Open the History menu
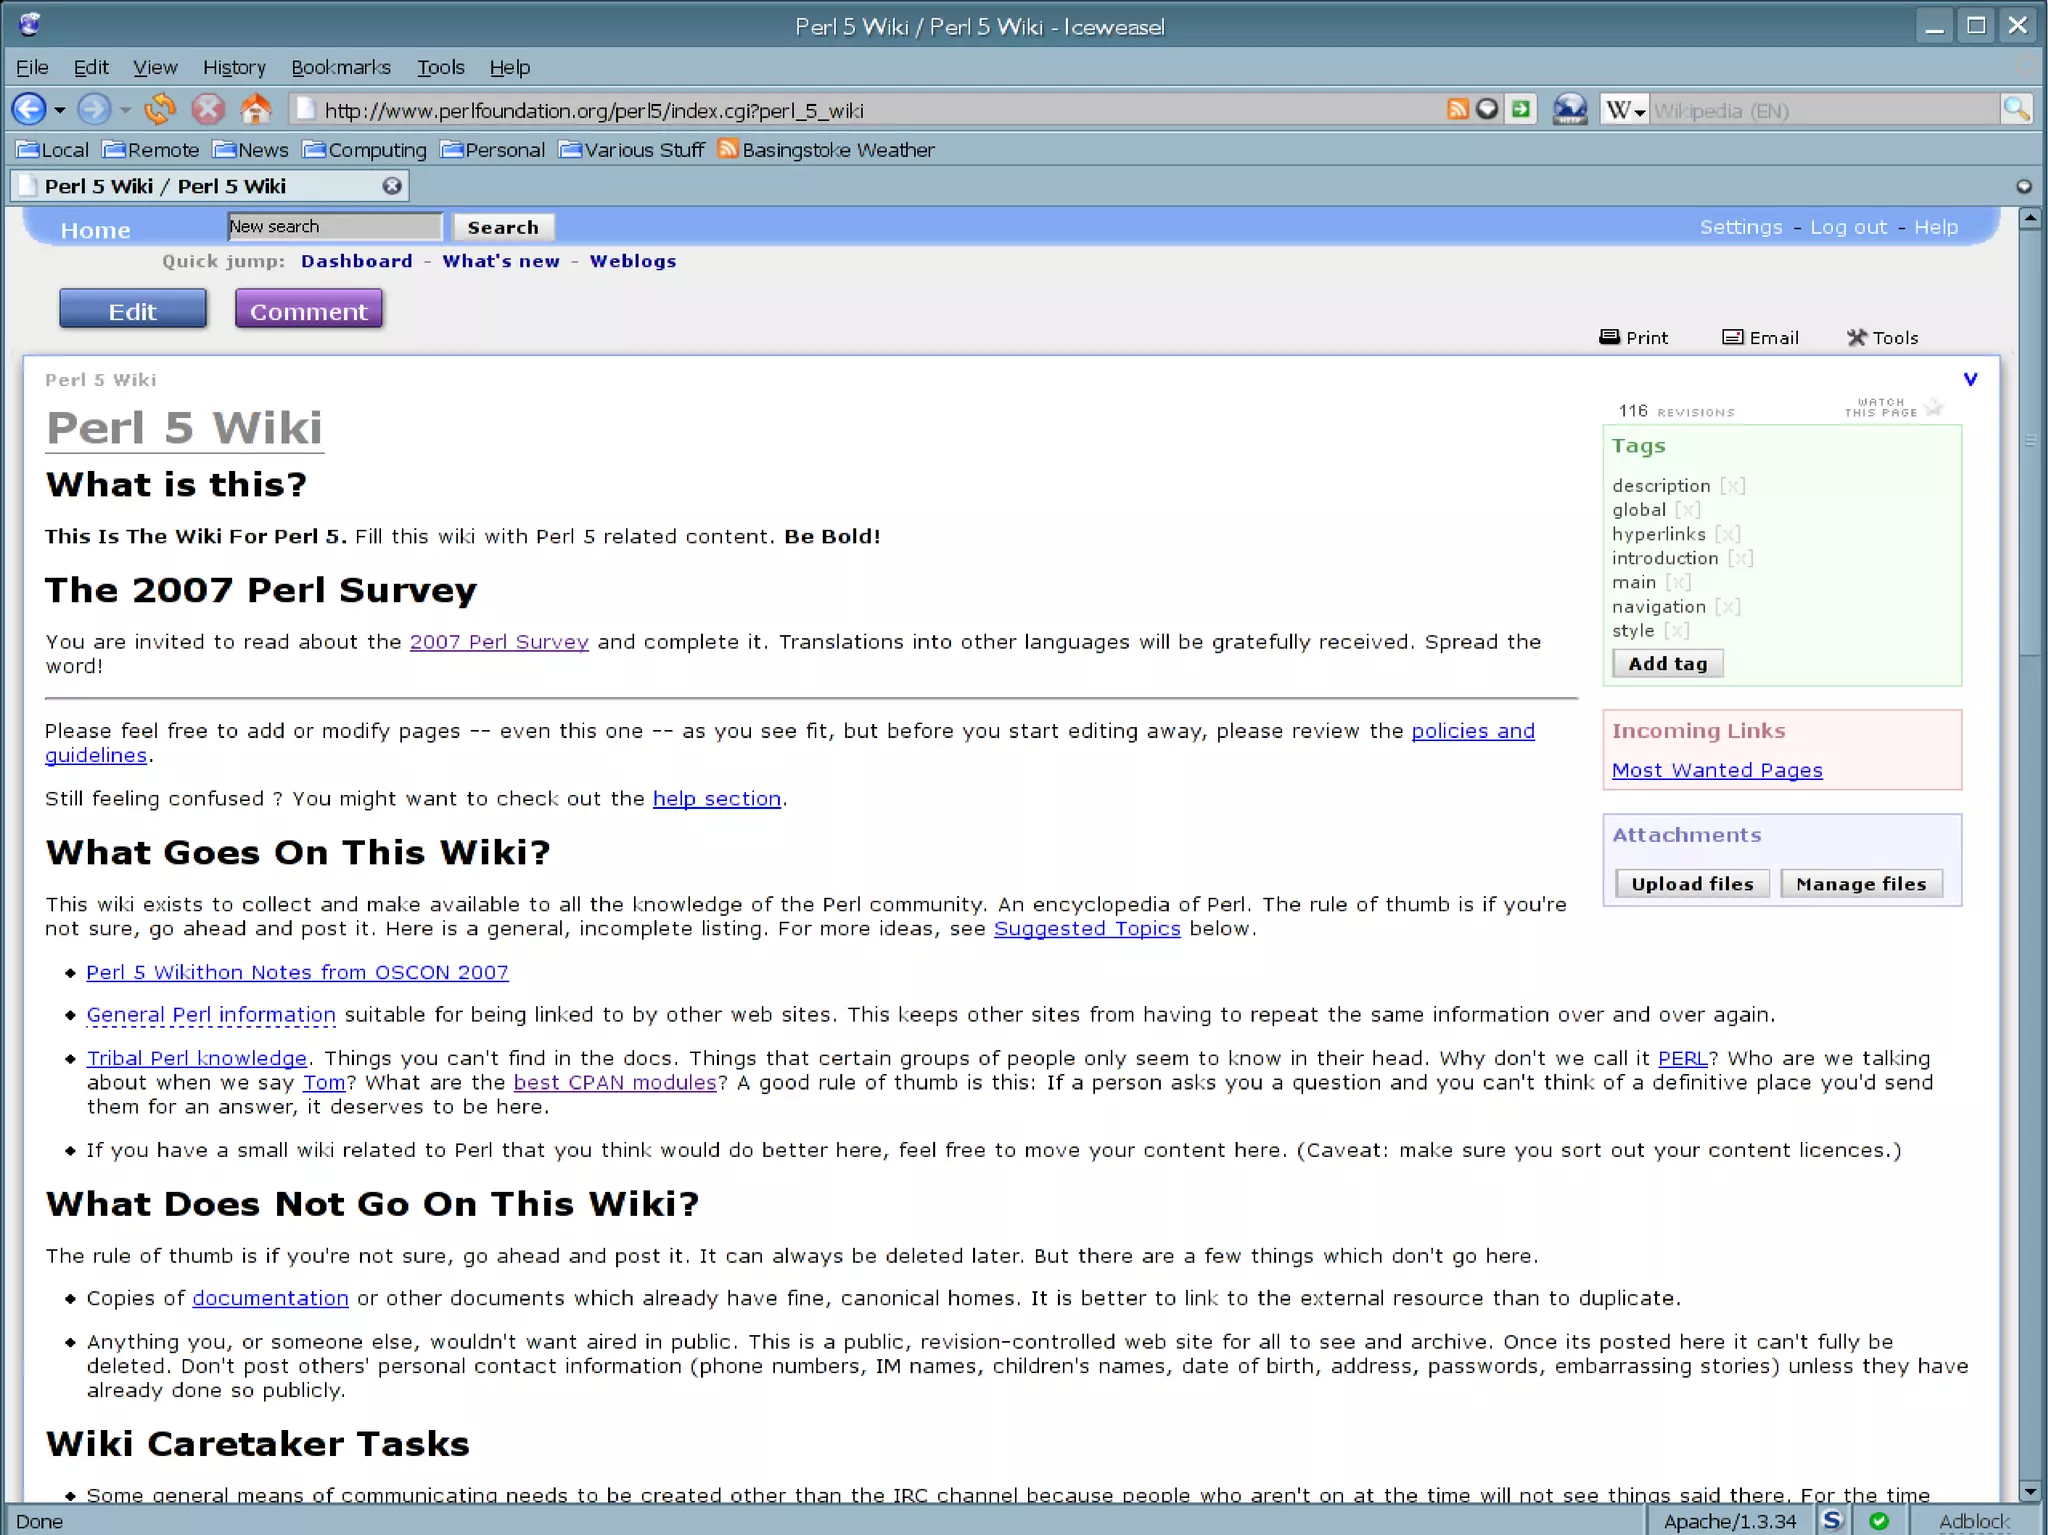The width and height of the screenshot is (2048, 1535). pyautogui.click(x=234, y=67)
